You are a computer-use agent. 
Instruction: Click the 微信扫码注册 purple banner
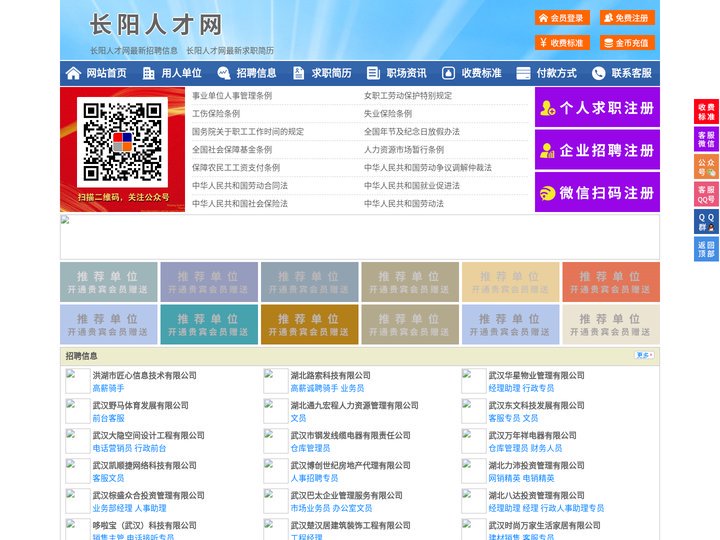[597, 192]
